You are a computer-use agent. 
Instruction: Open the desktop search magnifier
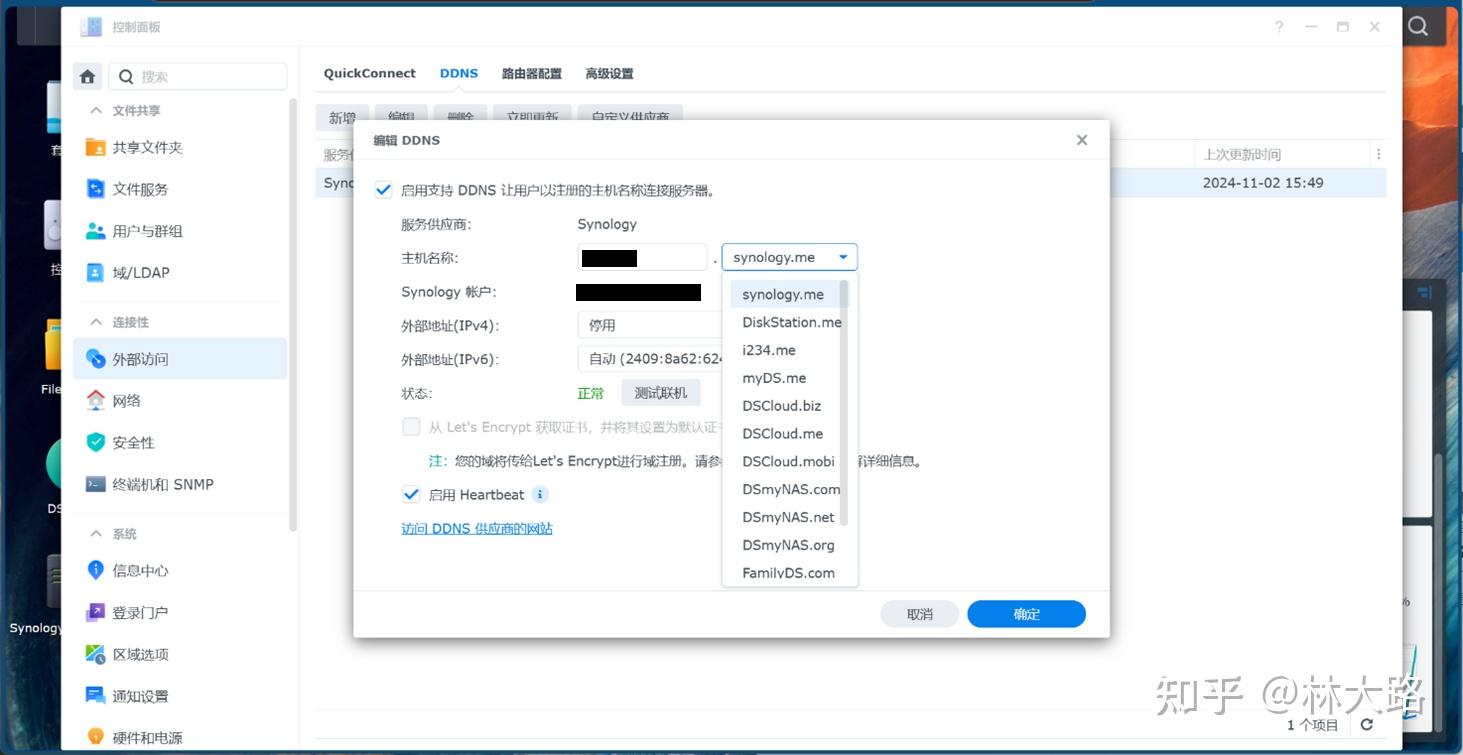(1418, 26)
